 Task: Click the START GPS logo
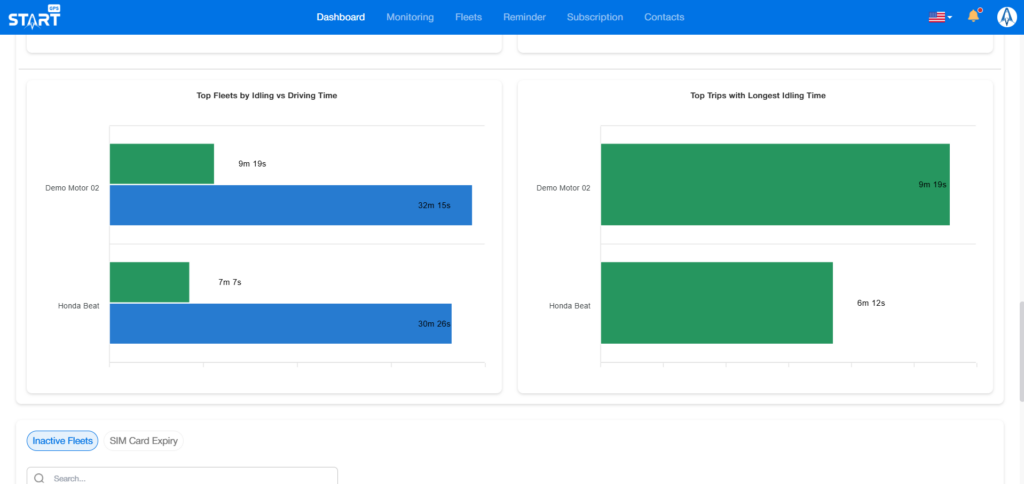[x=32, y=17]
